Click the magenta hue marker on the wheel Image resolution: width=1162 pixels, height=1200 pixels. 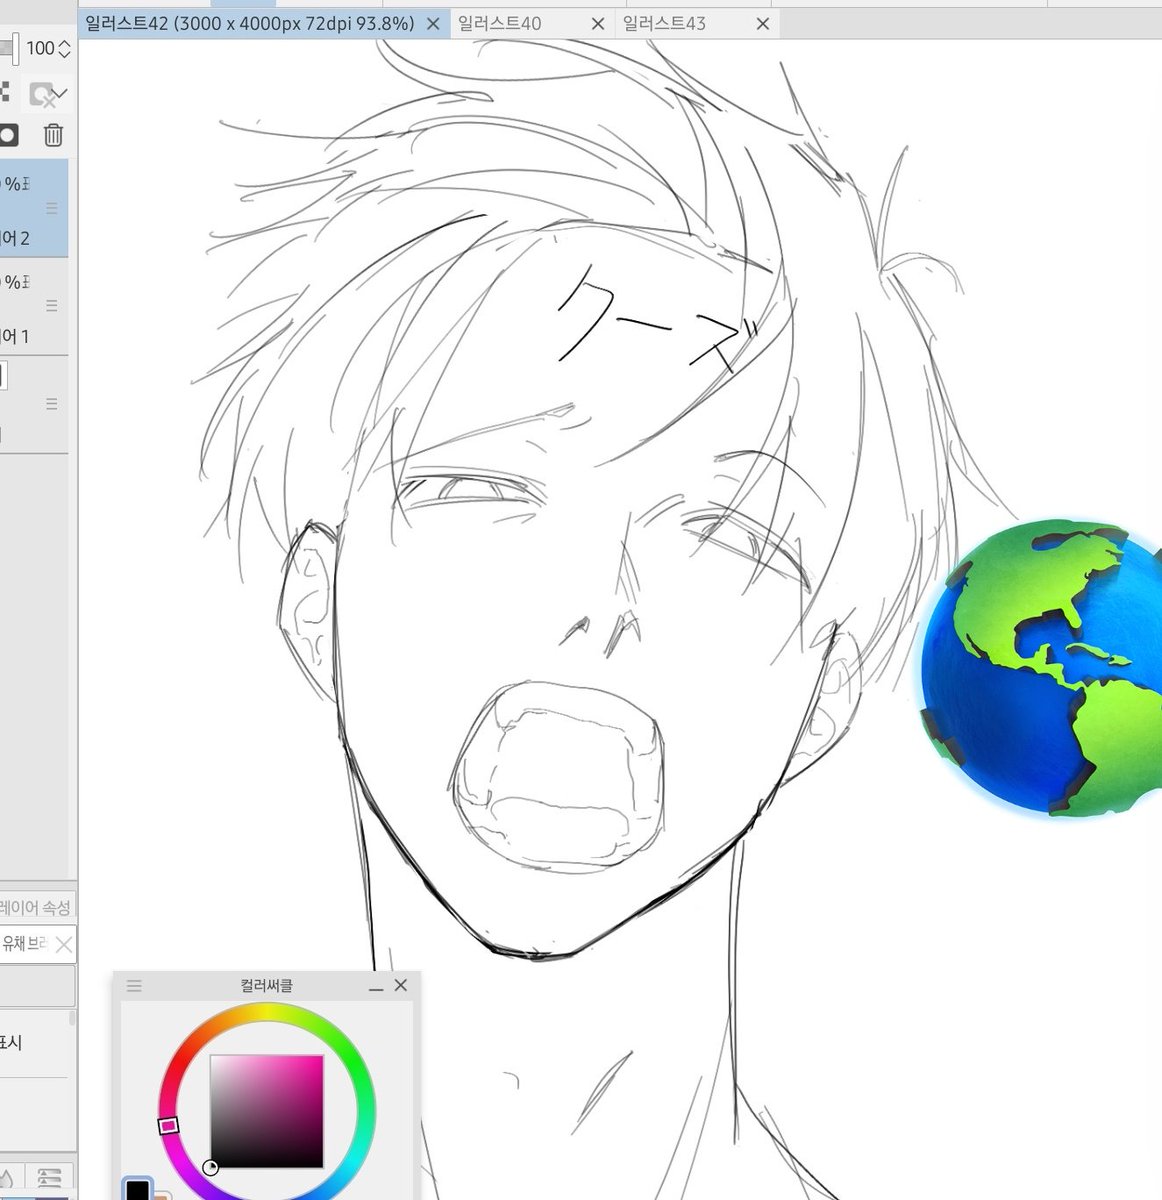168,1126
